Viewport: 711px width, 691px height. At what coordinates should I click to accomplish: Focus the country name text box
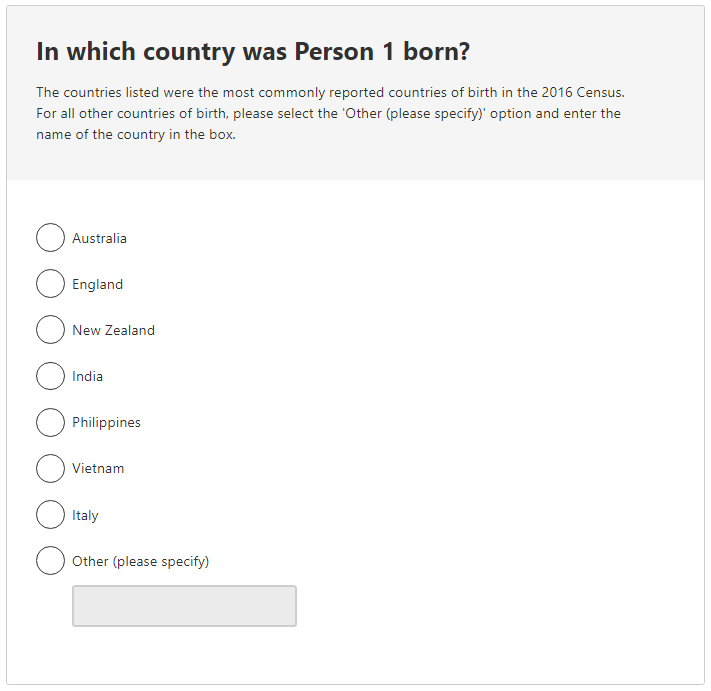184,606
